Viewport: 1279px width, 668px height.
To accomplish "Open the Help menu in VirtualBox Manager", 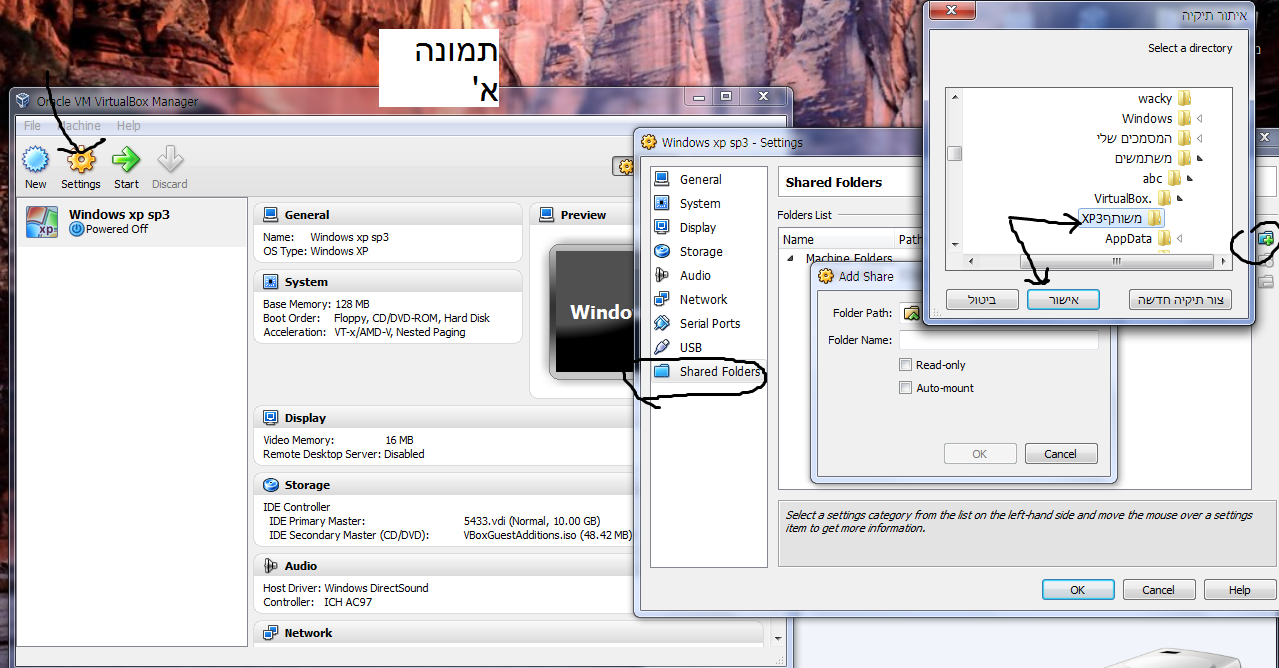I will coord(128,126).
